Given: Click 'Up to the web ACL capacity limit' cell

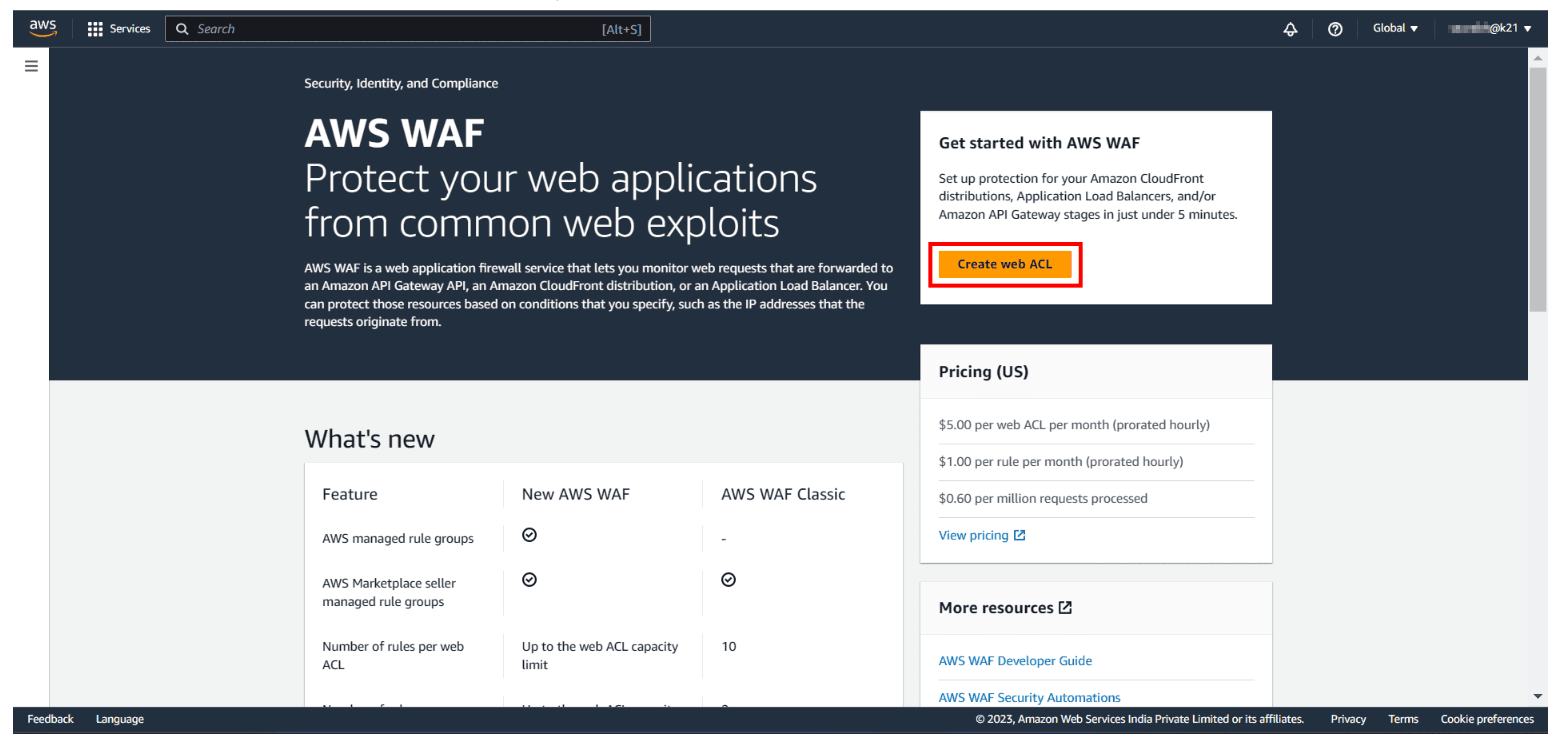Looking at the screenshot, I should point(600,655).
